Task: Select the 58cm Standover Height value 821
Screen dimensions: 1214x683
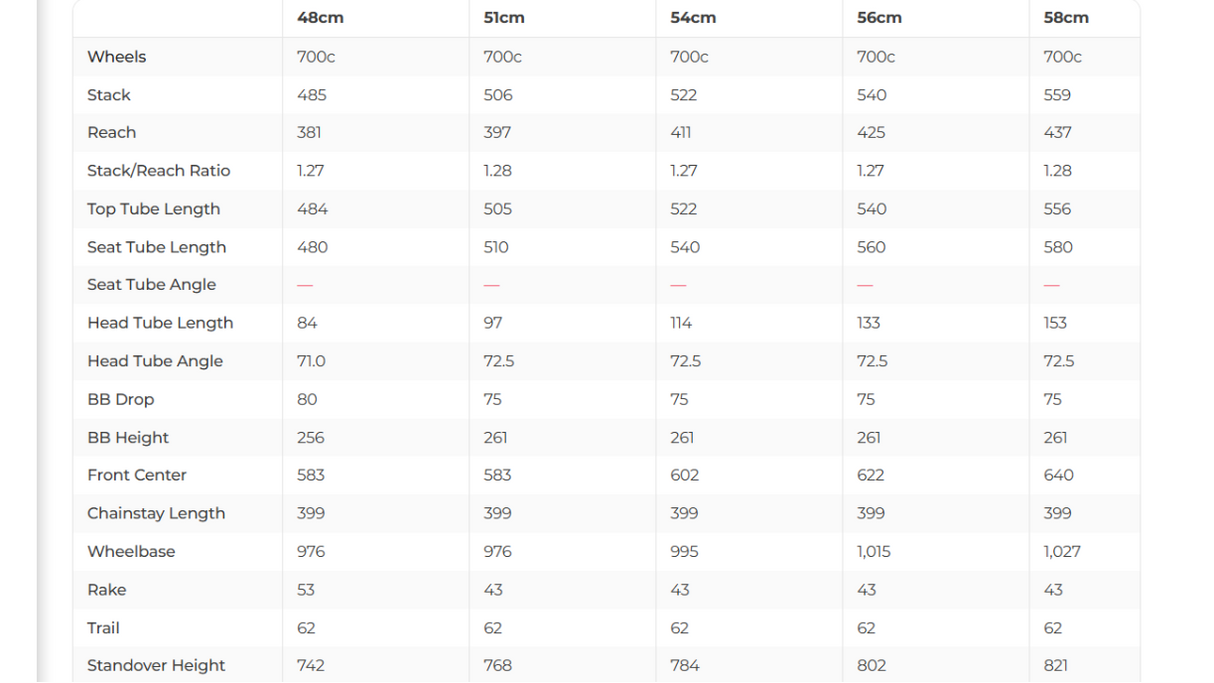Action: (1057, 666)
